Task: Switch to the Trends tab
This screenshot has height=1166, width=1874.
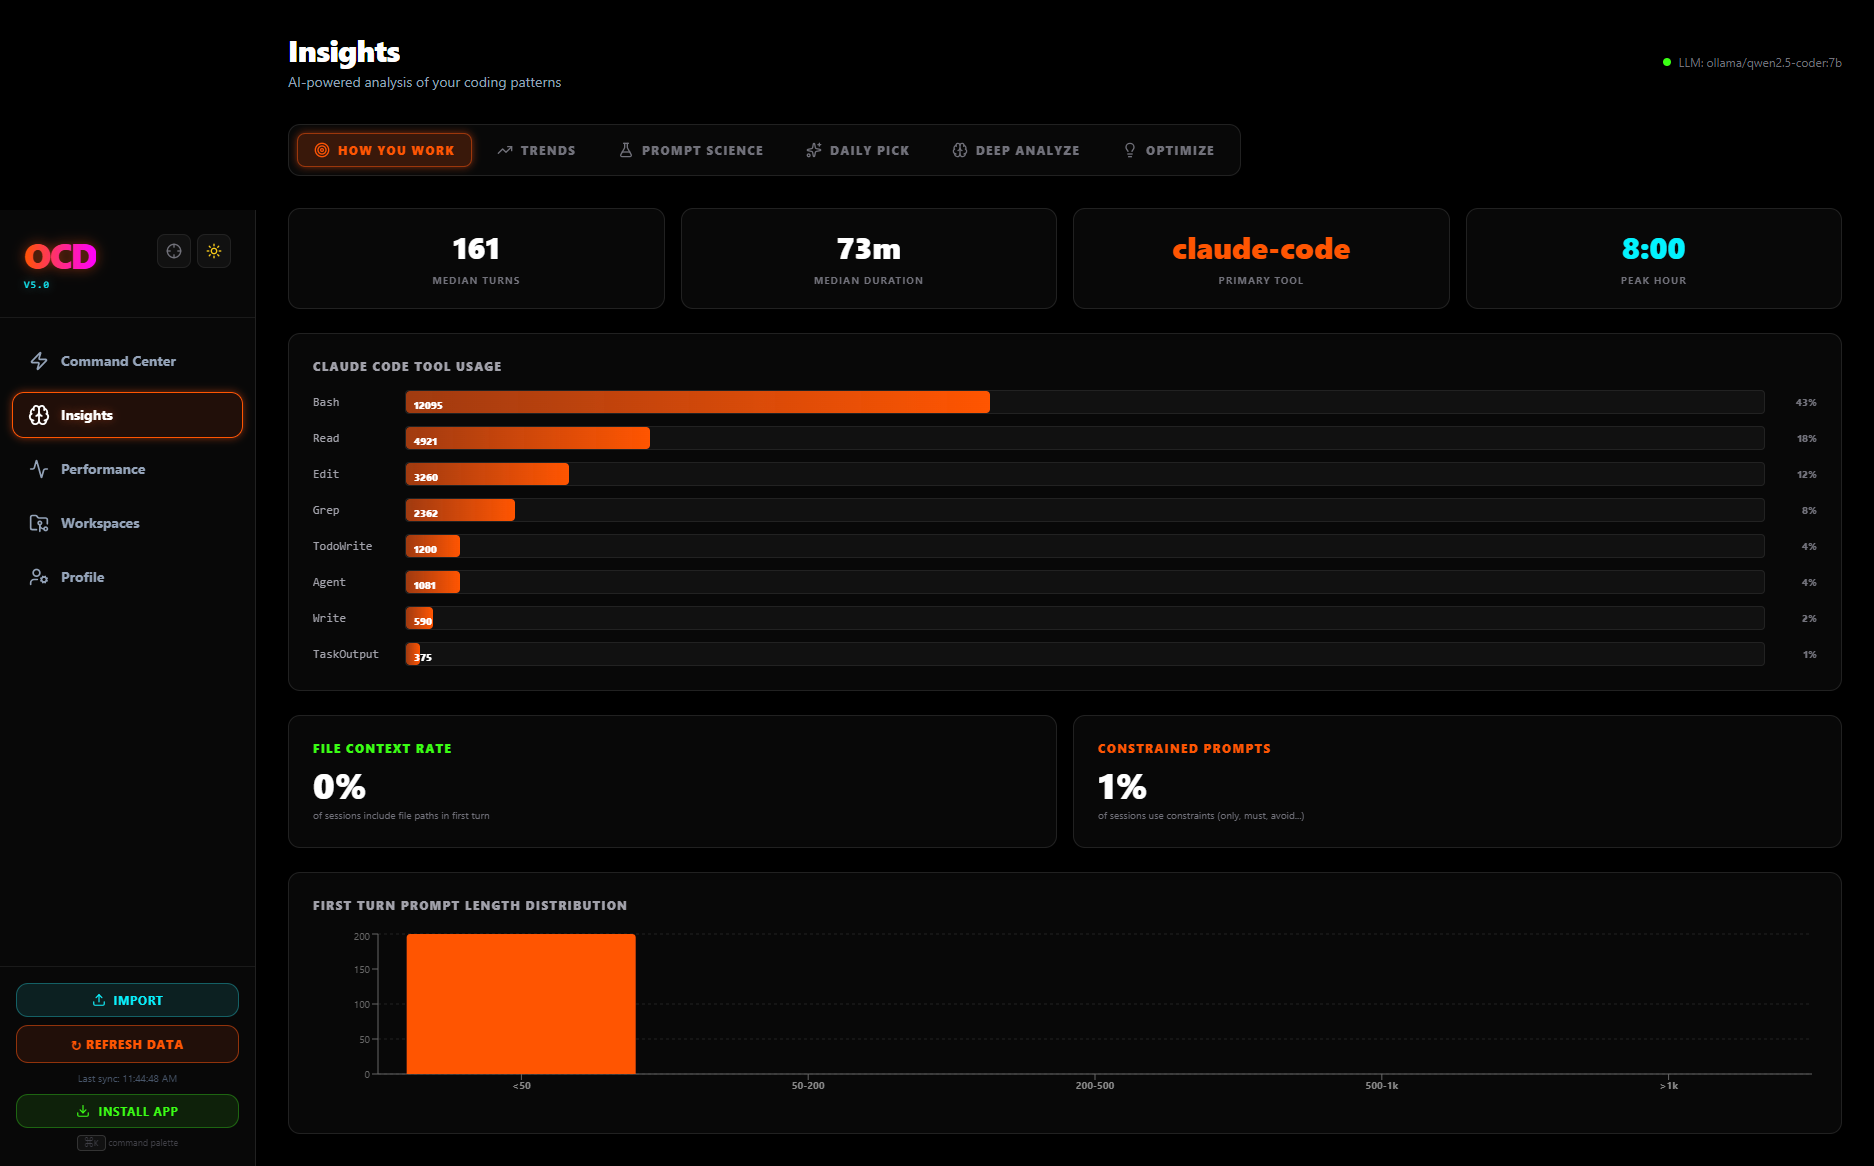Action: pyautogui.click(x=536, y=150)
